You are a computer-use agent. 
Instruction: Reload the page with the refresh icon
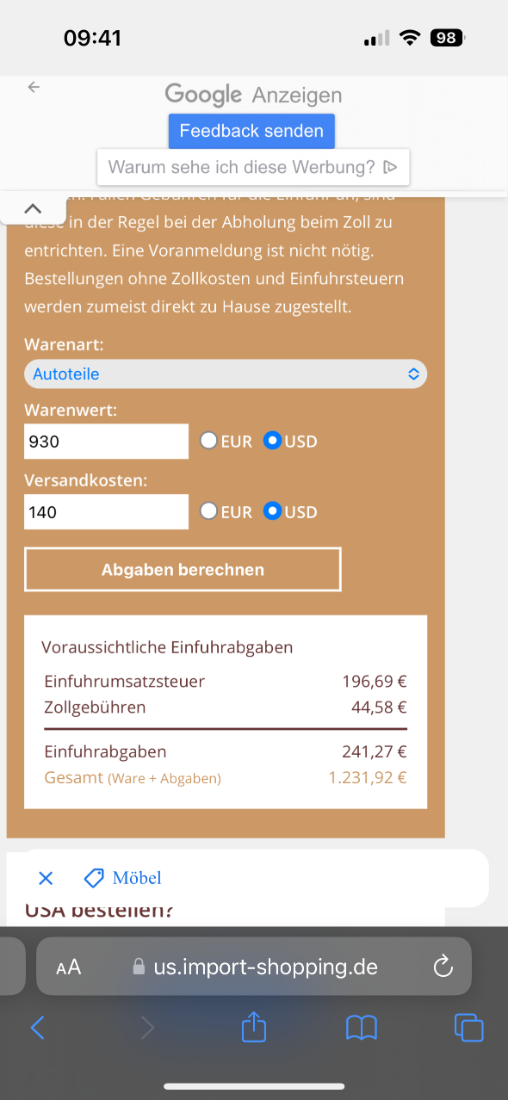pyautogui.click(x=443, y=968)
